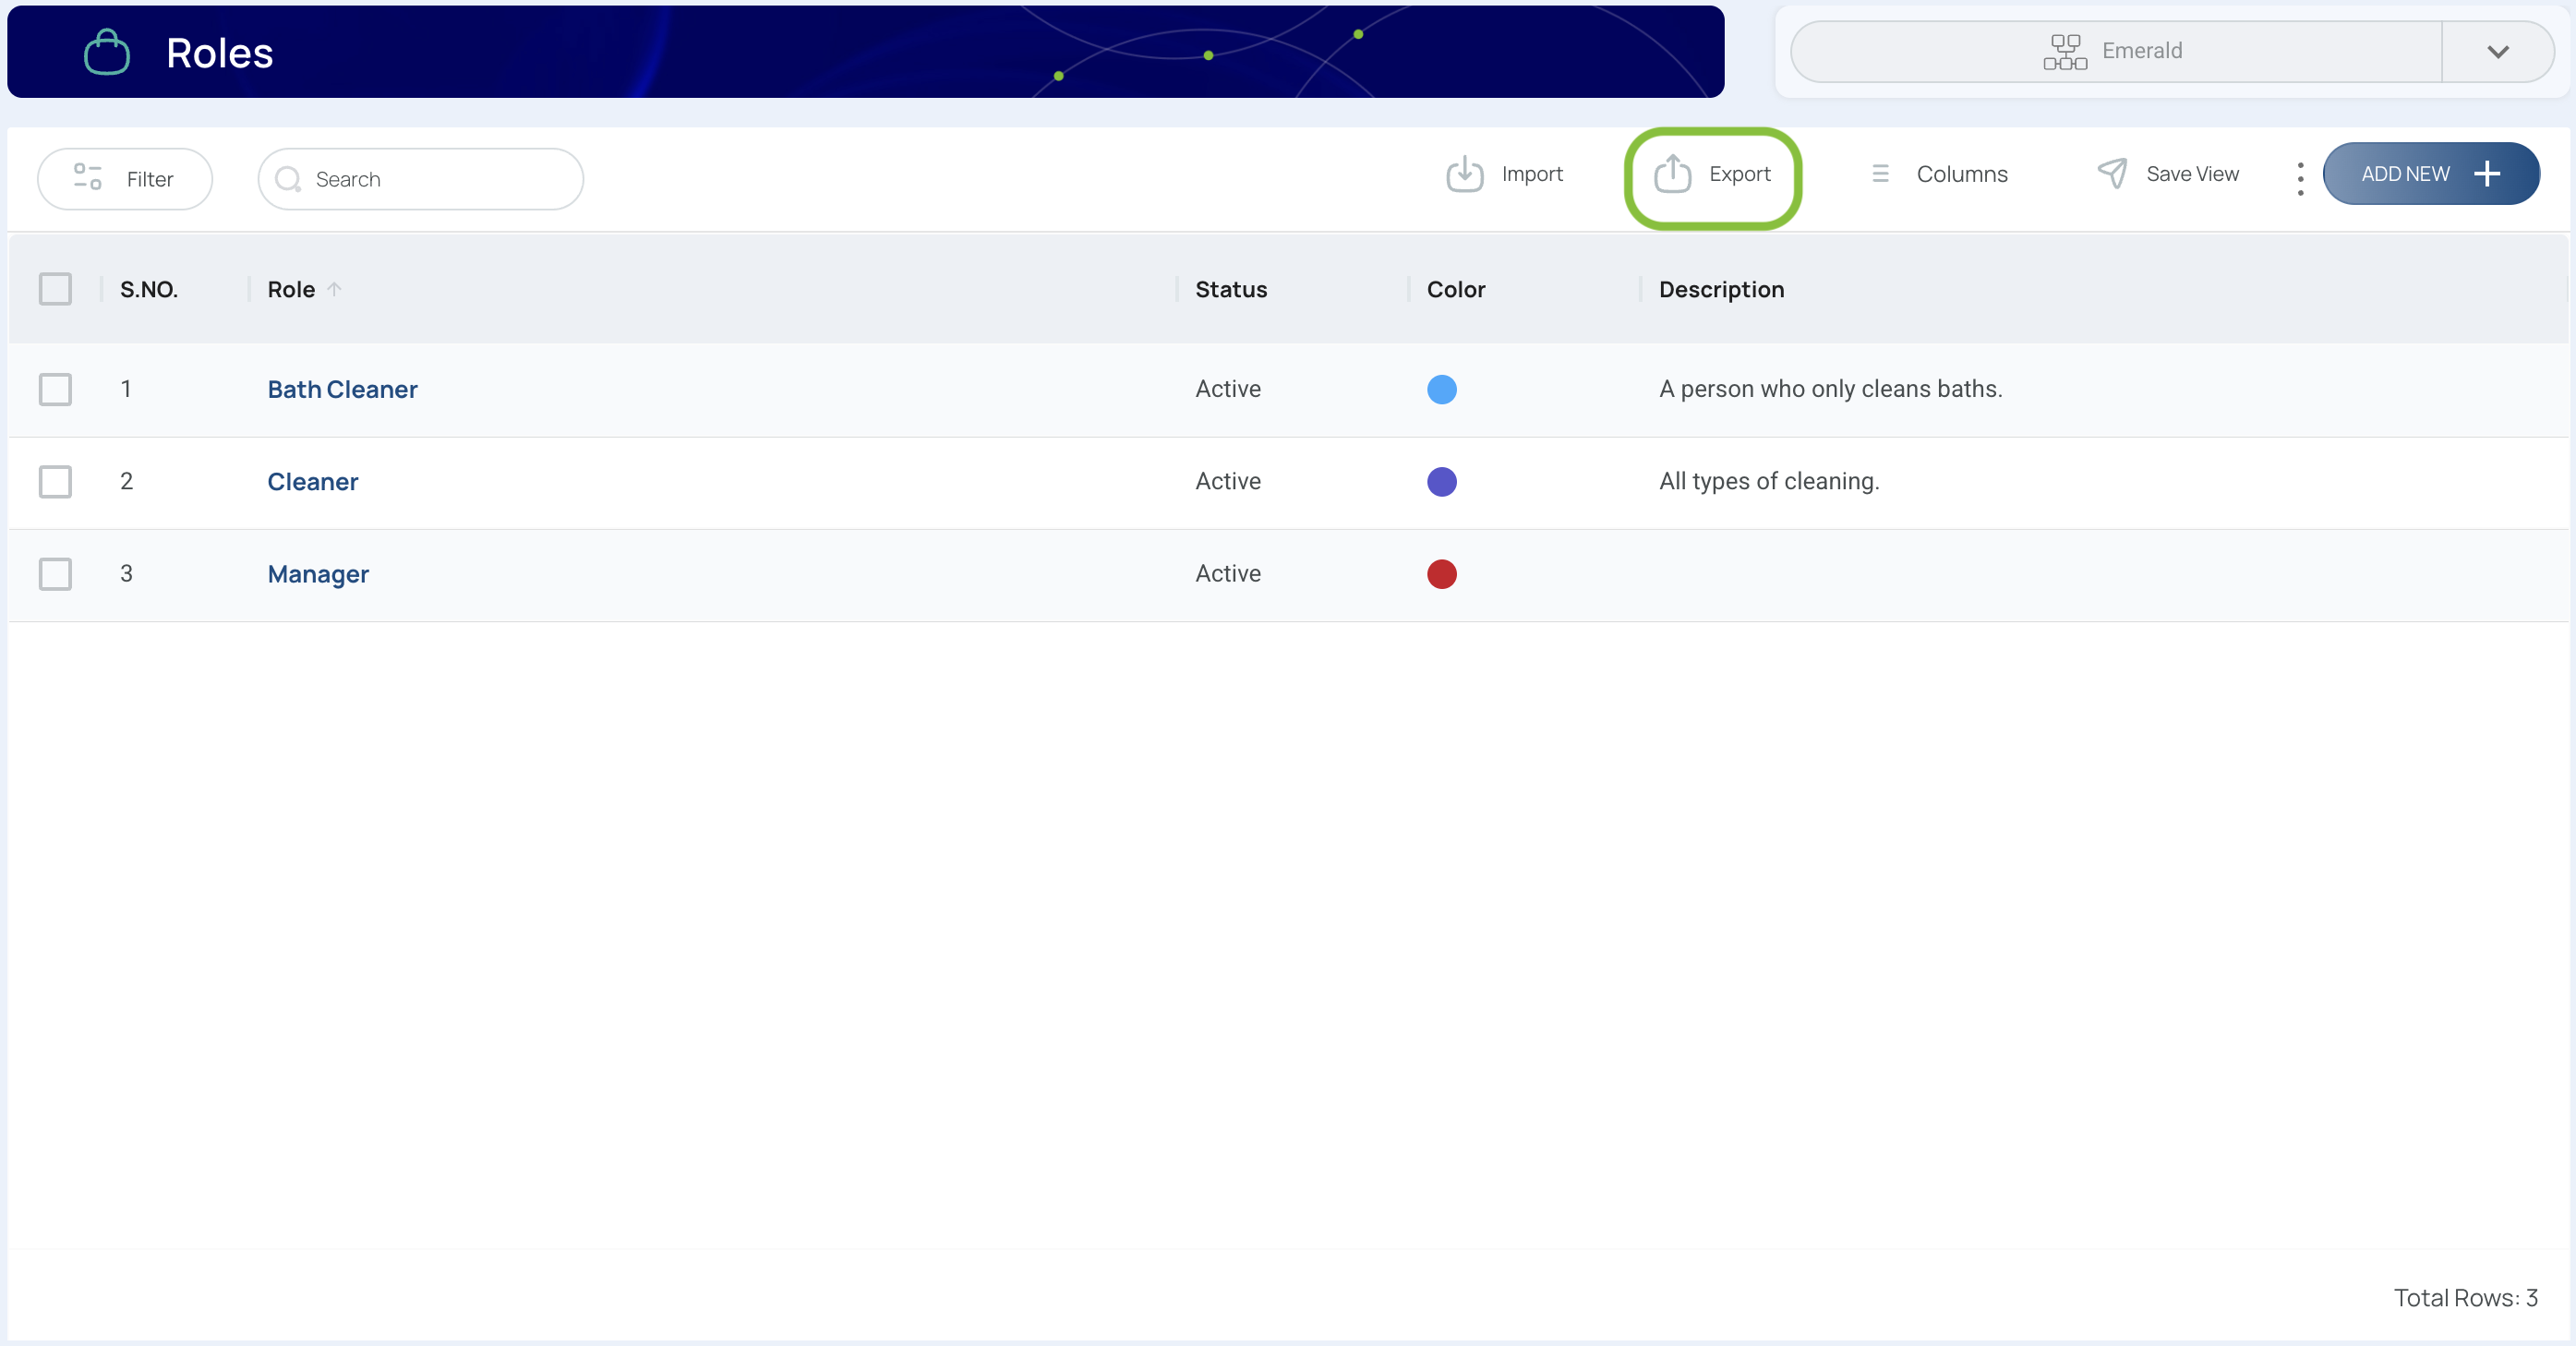2576x1346 pixels.
Task: Open the Columns chooser
Action: pos(1938,174)
